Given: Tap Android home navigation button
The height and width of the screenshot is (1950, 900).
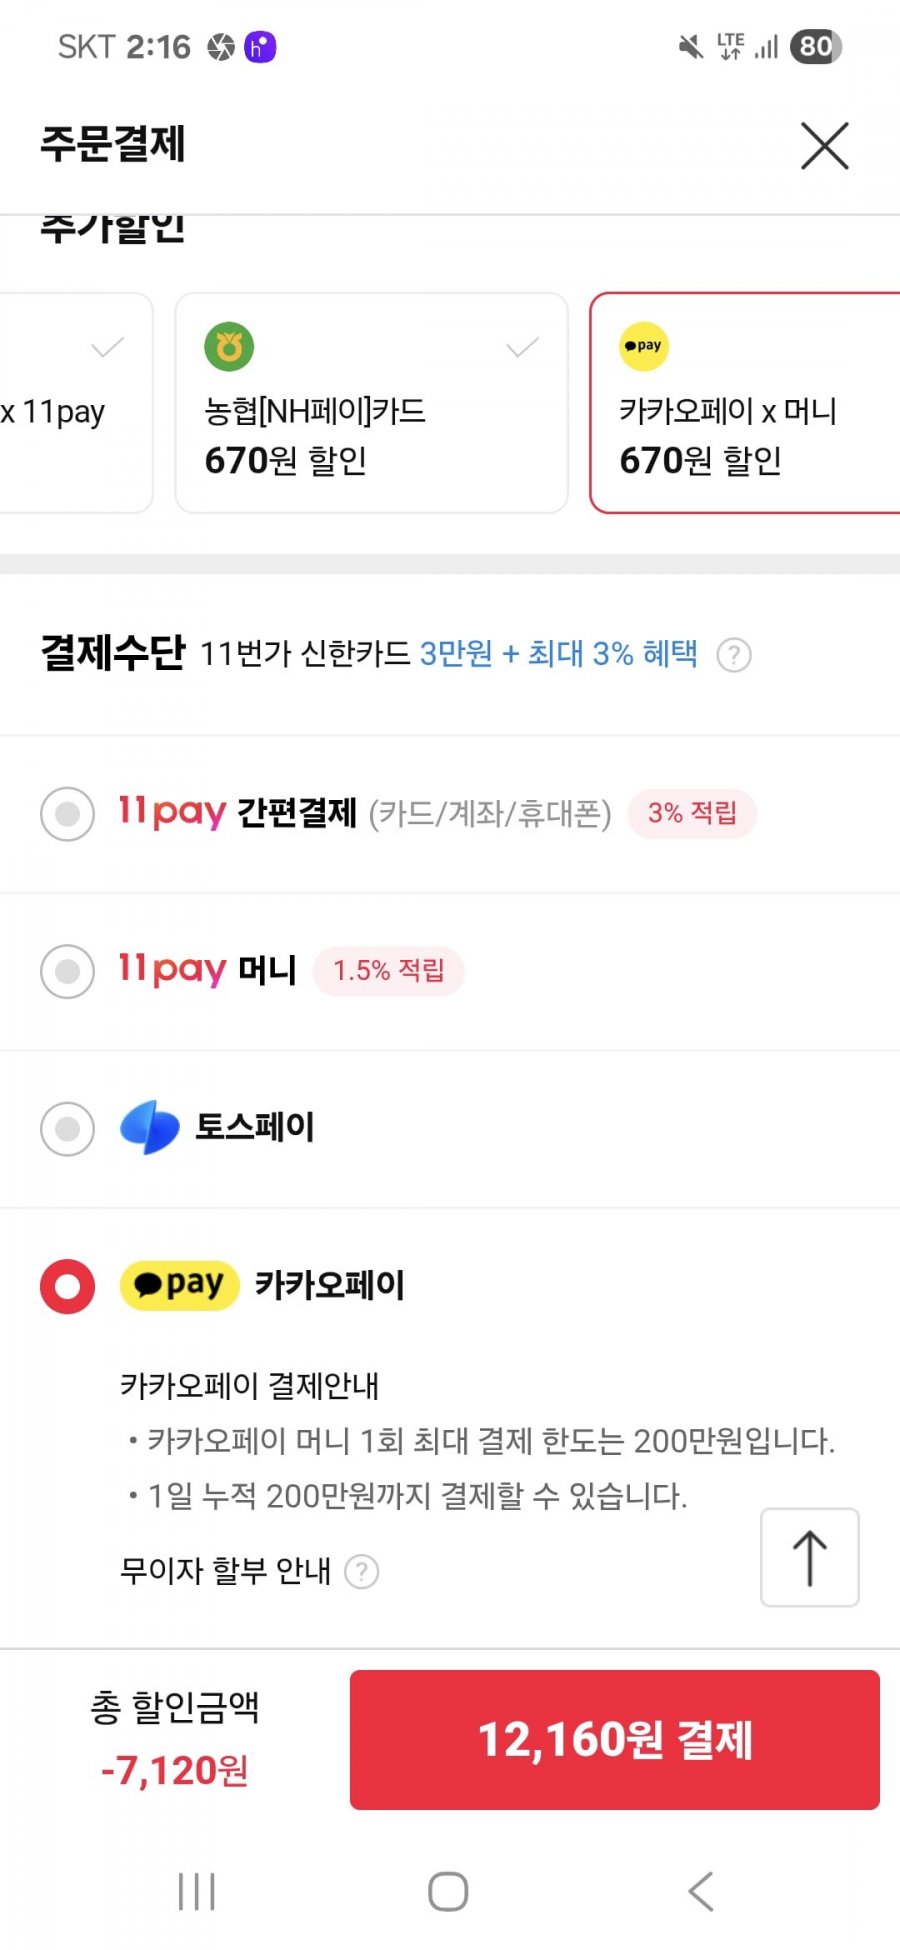Looking at the screenshot, I should (x=448, y=1891).
